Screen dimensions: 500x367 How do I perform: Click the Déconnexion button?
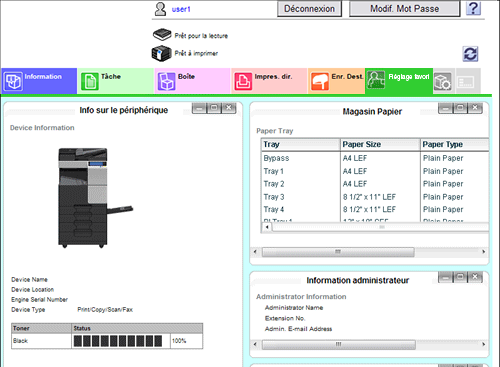309,9
